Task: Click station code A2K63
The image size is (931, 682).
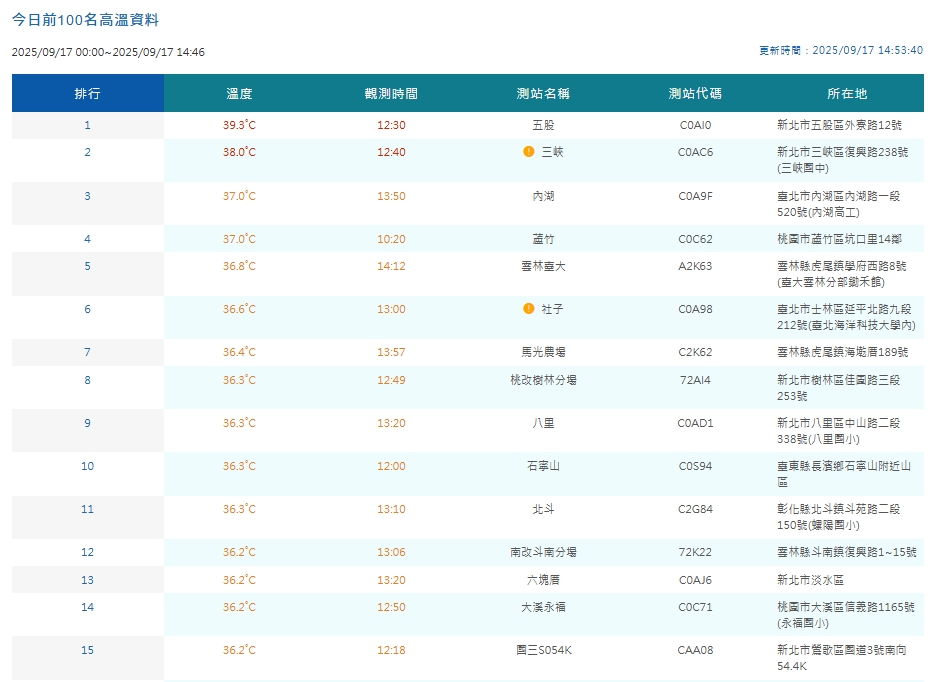Action: (695, 266)
